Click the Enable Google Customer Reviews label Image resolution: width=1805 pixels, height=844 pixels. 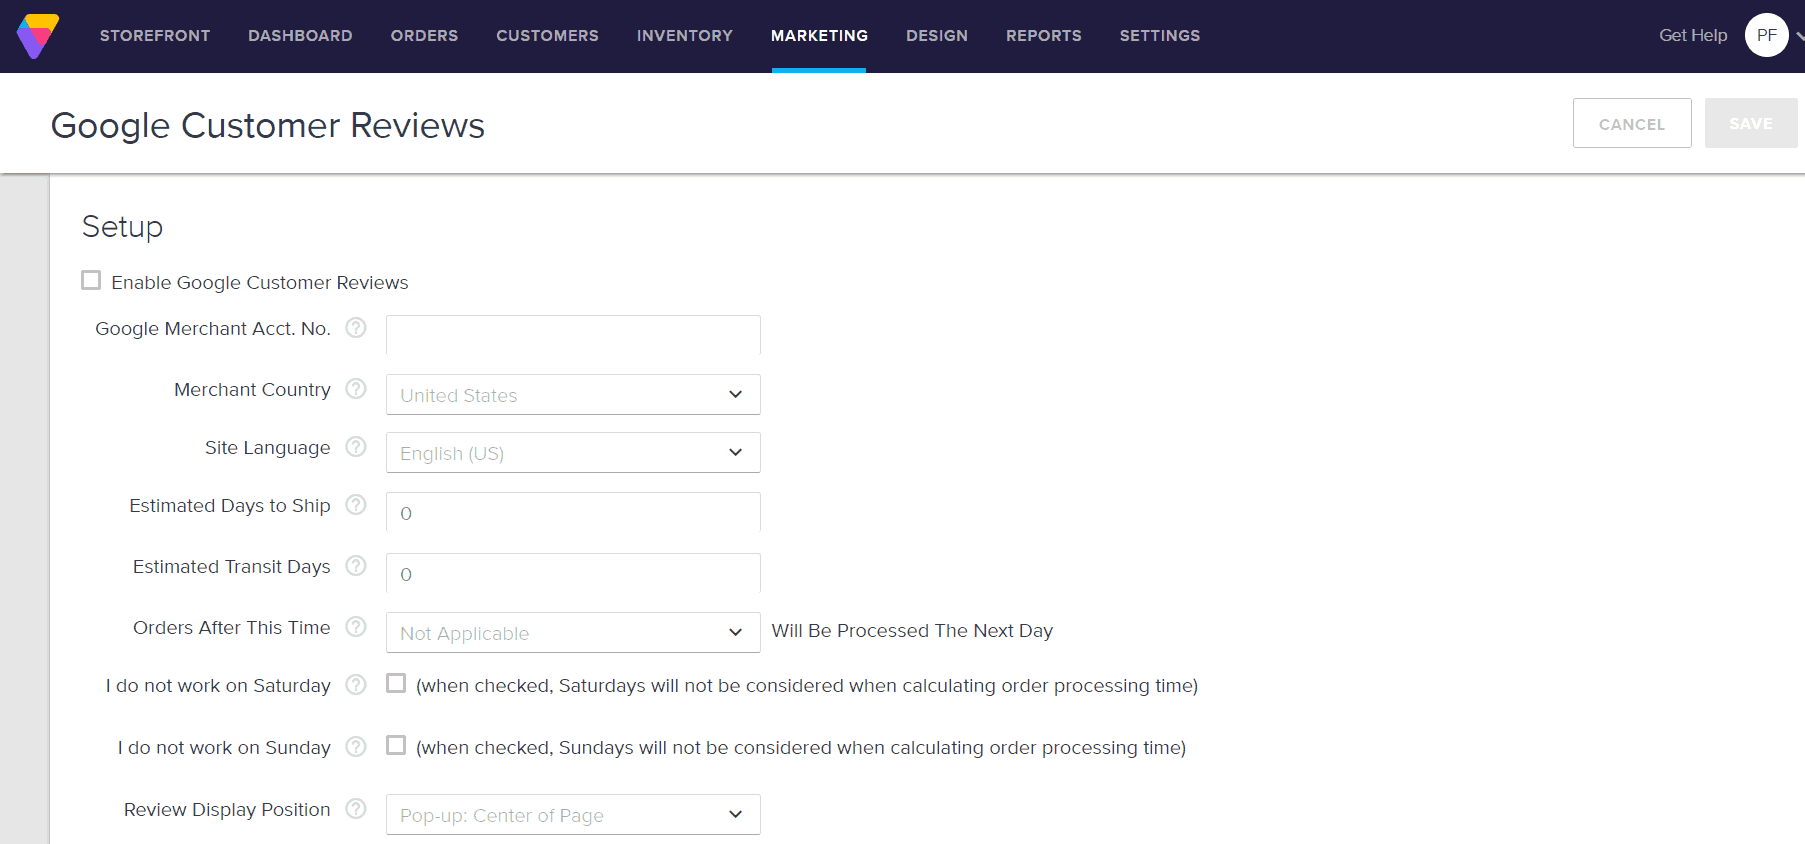click(x=260, y=282)
